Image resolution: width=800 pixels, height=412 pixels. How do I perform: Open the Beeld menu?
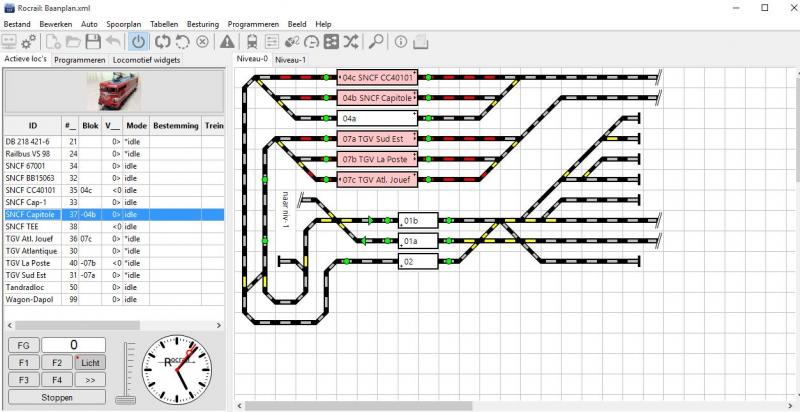pos(297,24)
